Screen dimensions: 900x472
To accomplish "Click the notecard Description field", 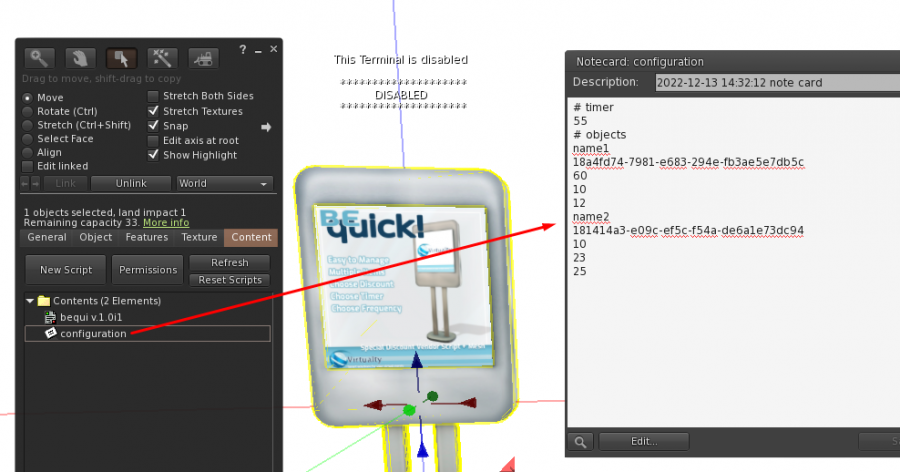I will click(x=776, y=83).
